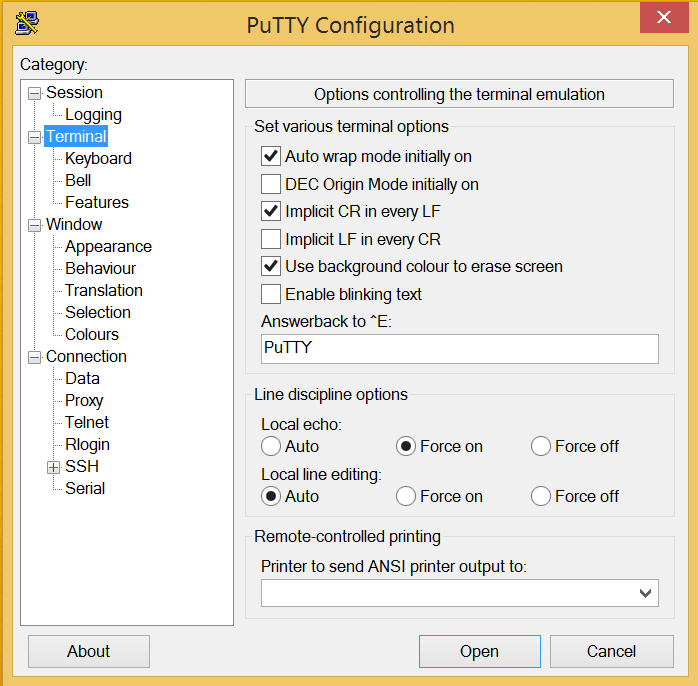698x686 pixels.
Task: Select Force off for Local echo
Action: click(x=540, y=446)
